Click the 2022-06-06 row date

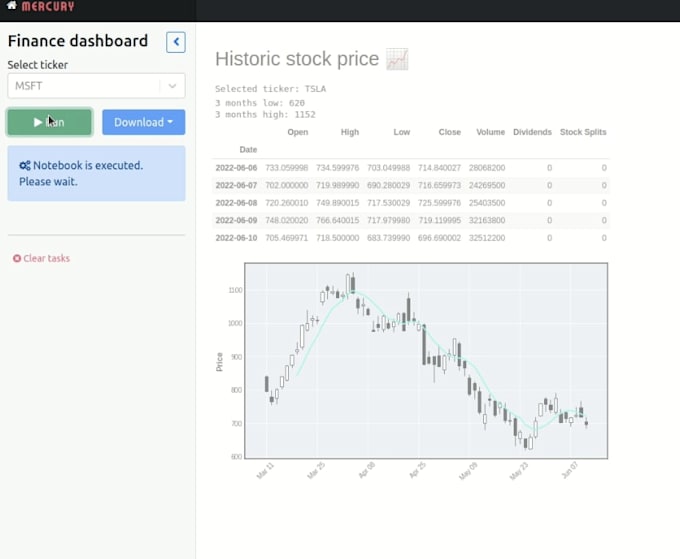[x=236, y=168]
